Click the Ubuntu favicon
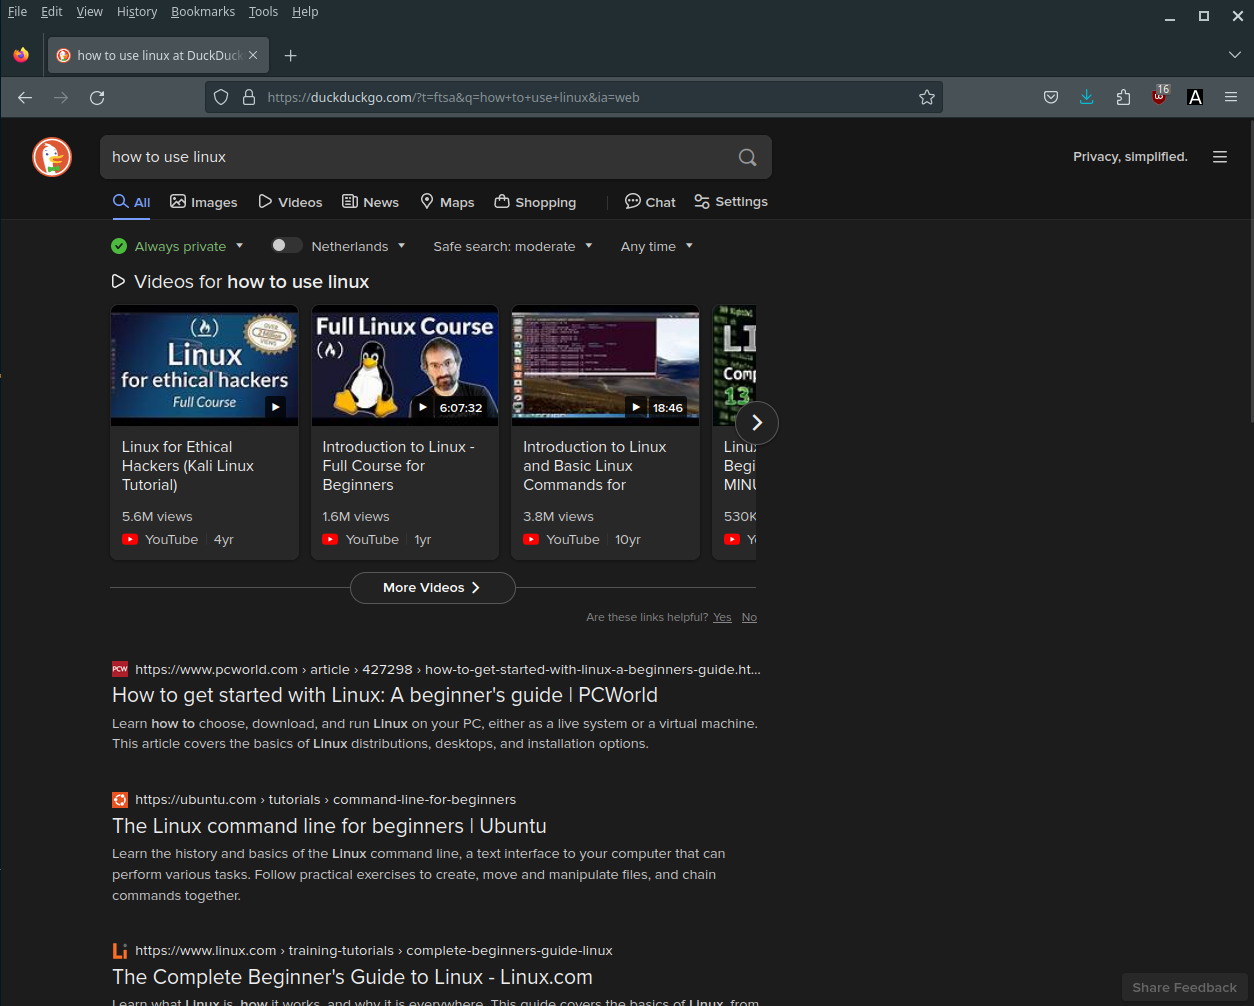 [120, 799]
